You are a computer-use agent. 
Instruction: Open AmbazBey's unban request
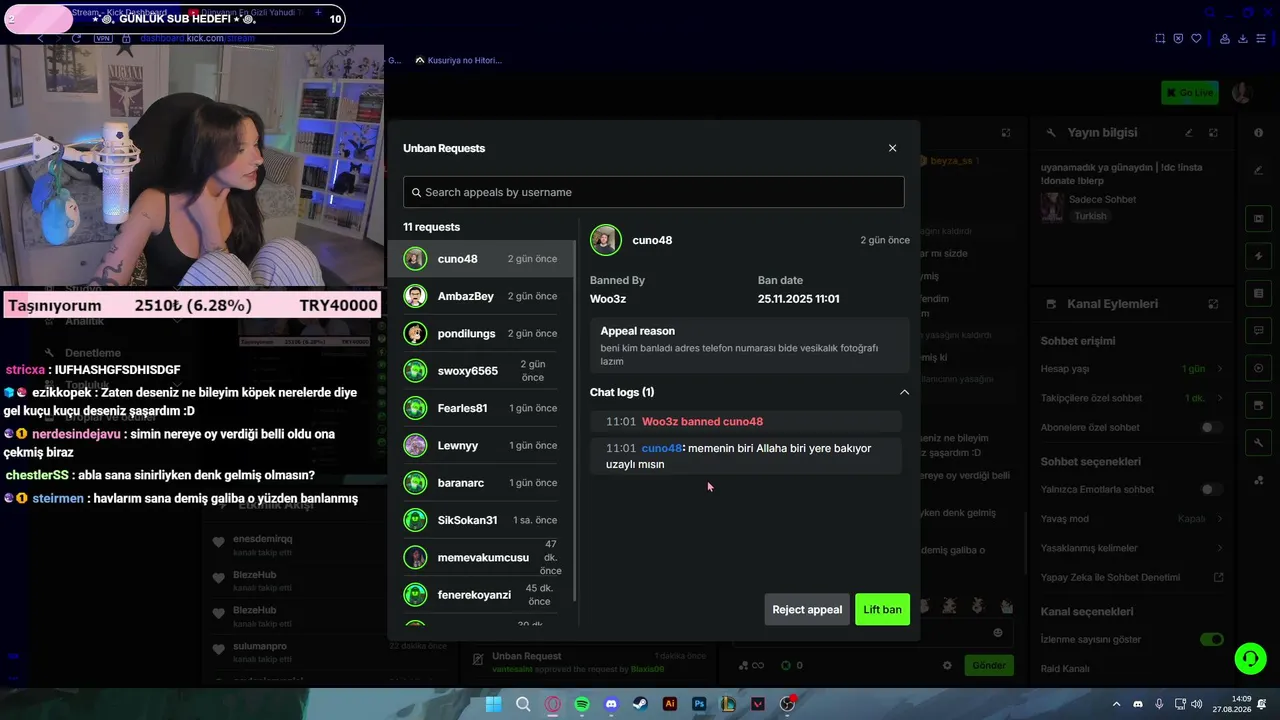[481, 296]
